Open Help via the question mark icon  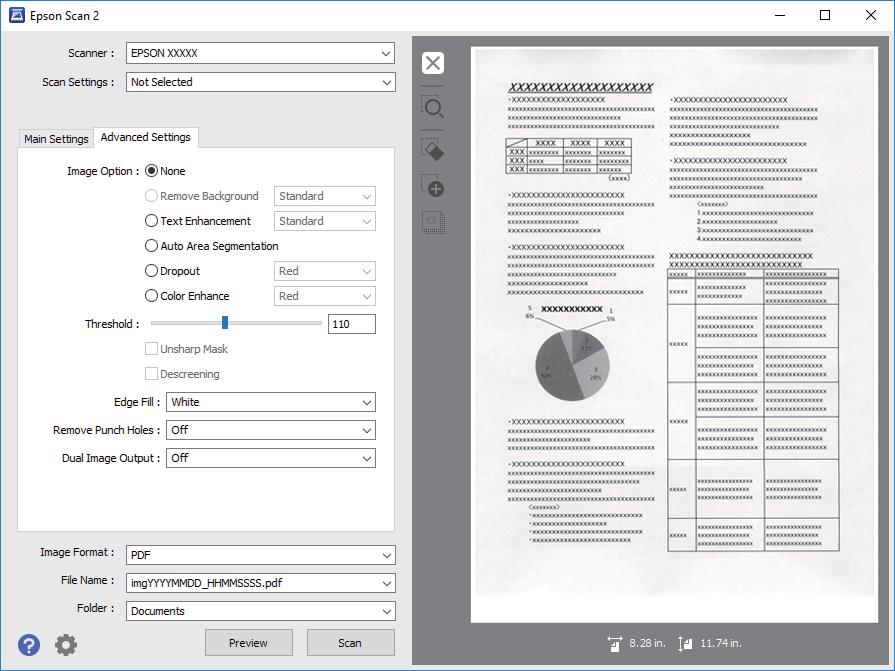(x=29, y=645)
